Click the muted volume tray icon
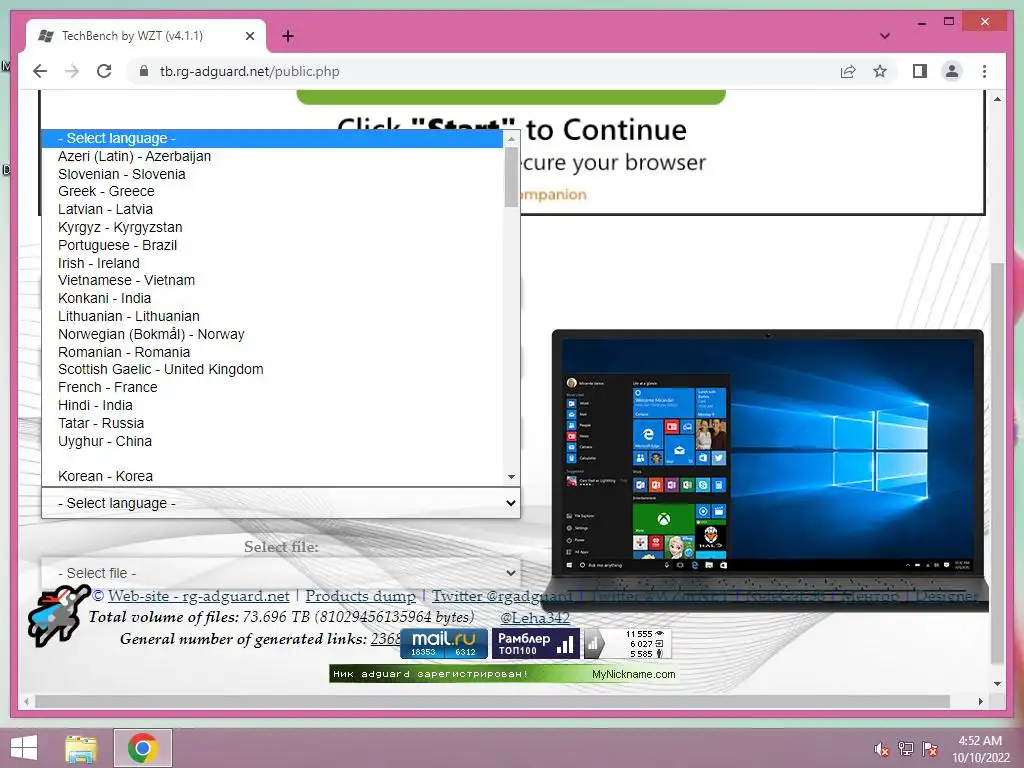 tap(882, 749)
